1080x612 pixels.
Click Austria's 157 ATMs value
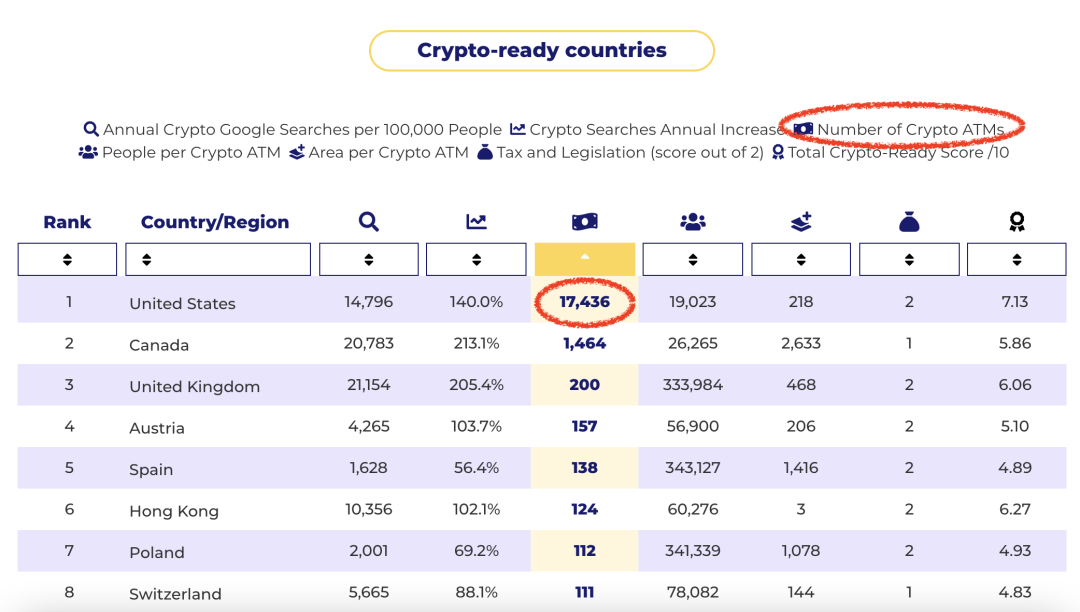click(x=585, y=426)
